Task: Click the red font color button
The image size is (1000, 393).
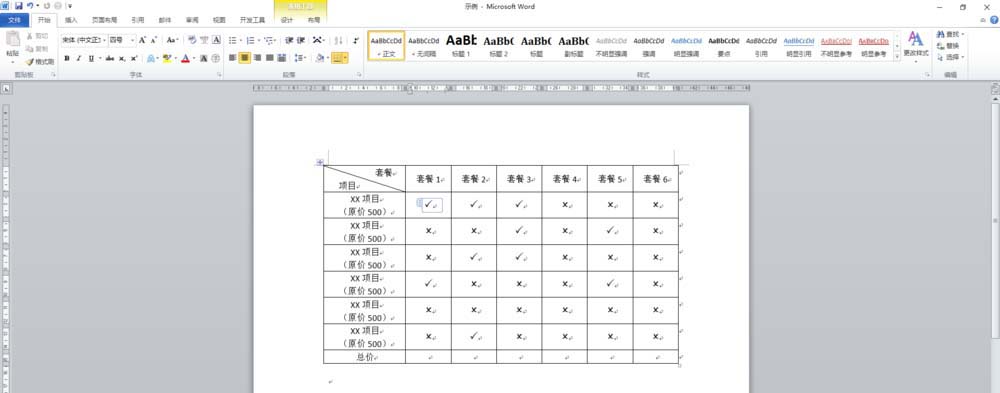Action: (x=185, y=58)
